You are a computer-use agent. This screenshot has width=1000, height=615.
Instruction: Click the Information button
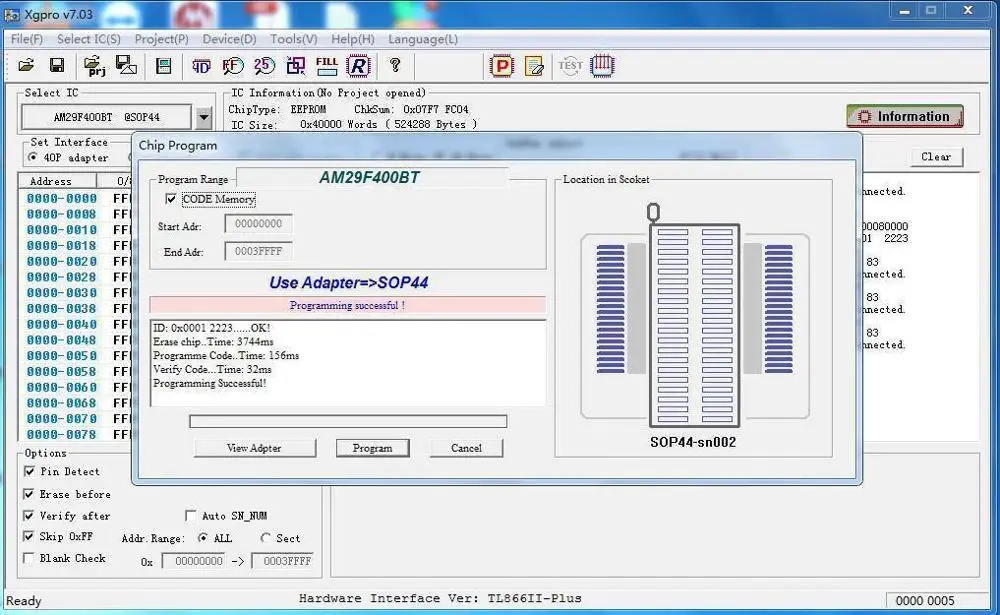pos(904,117)
